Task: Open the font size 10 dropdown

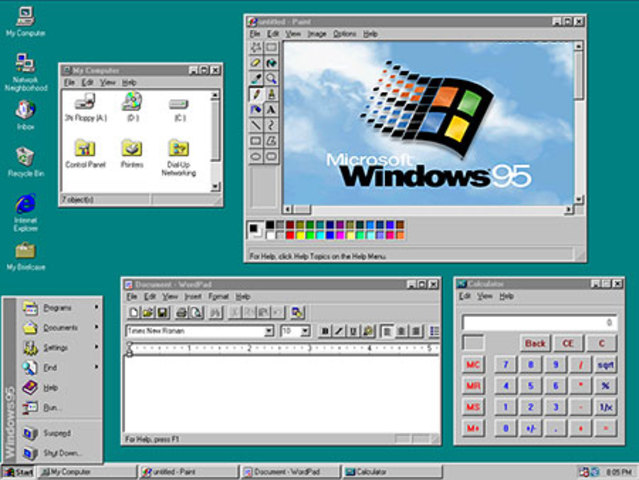Action: pos(305,331)
